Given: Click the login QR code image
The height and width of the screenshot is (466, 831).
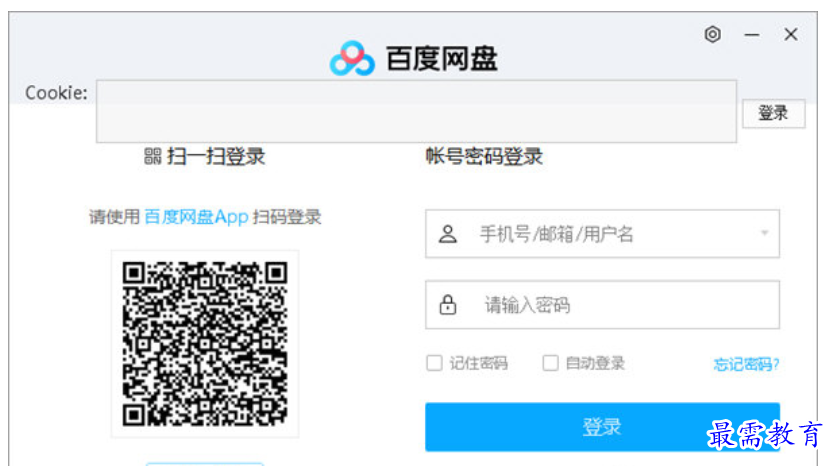Looking at the screenshot, I should click(205, 344).
